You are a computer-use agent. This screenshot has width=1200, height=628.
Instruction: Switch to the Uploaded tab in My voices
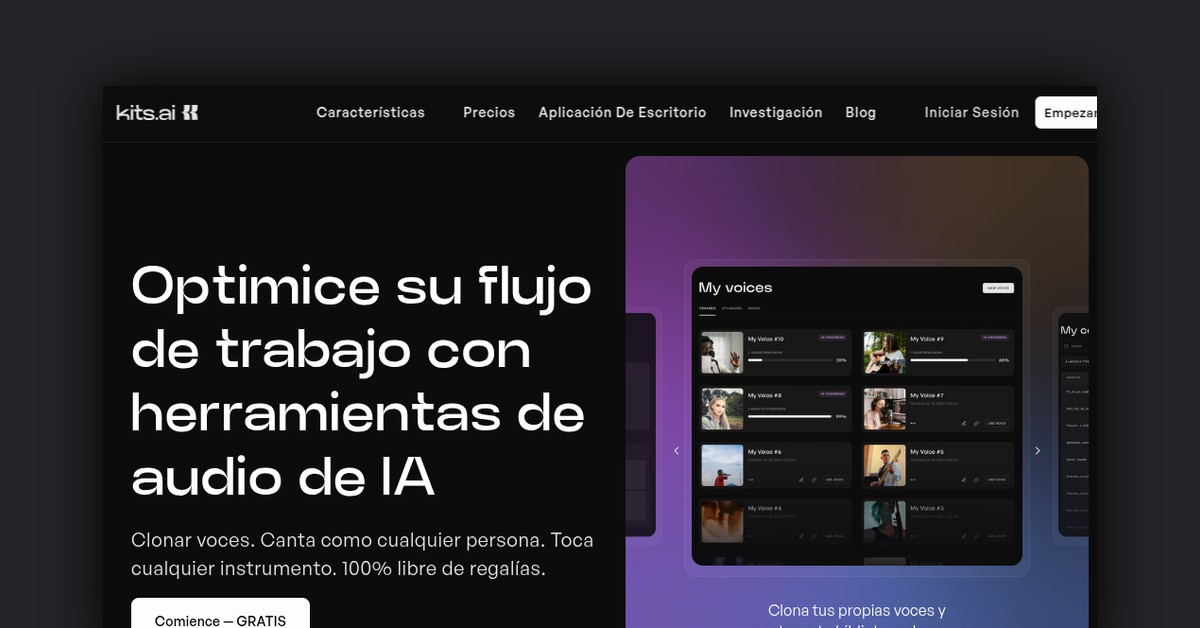[x=731, y=309]
